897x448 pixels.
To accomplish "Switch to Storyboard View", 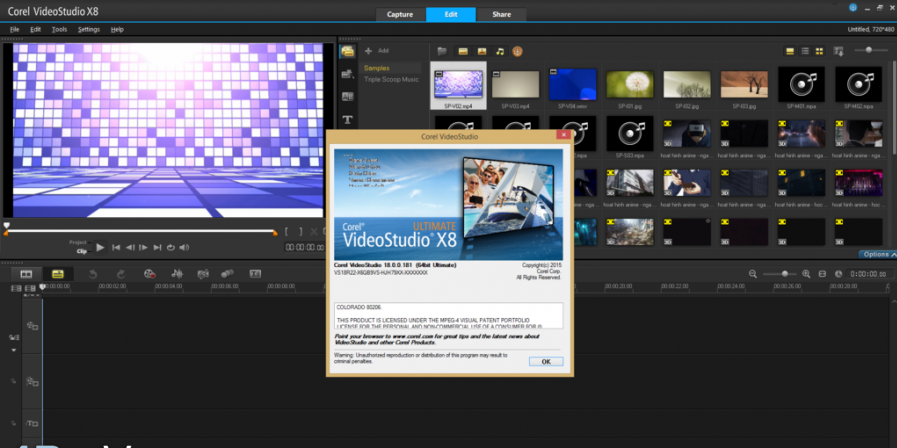I will click(26, 274).
